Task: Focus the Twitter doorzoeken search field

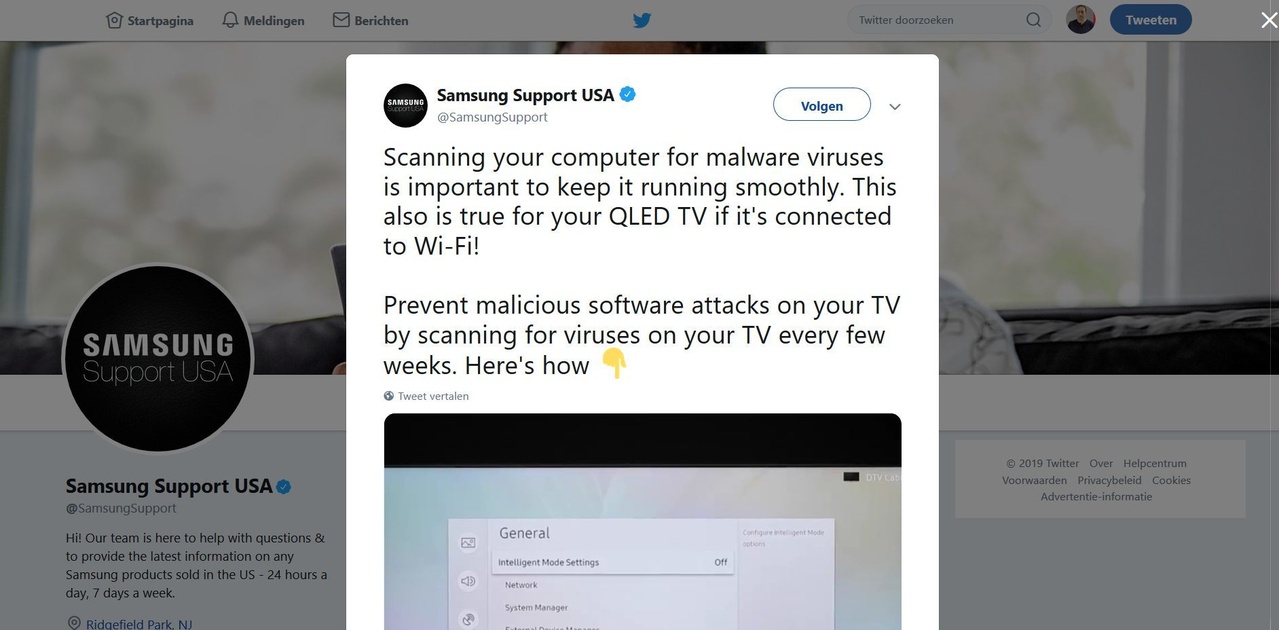Action: tap(938, 20)
